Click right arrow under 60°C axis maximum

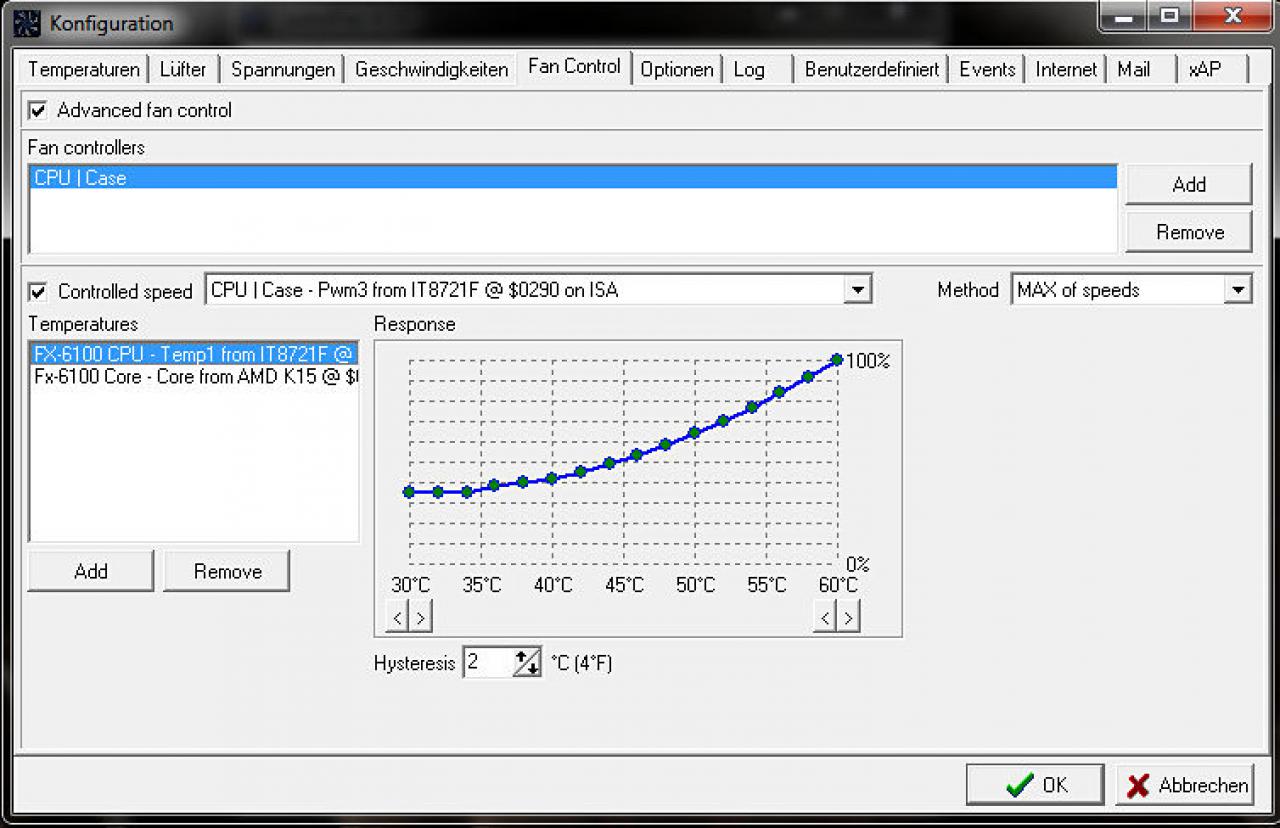click(848, 618)
